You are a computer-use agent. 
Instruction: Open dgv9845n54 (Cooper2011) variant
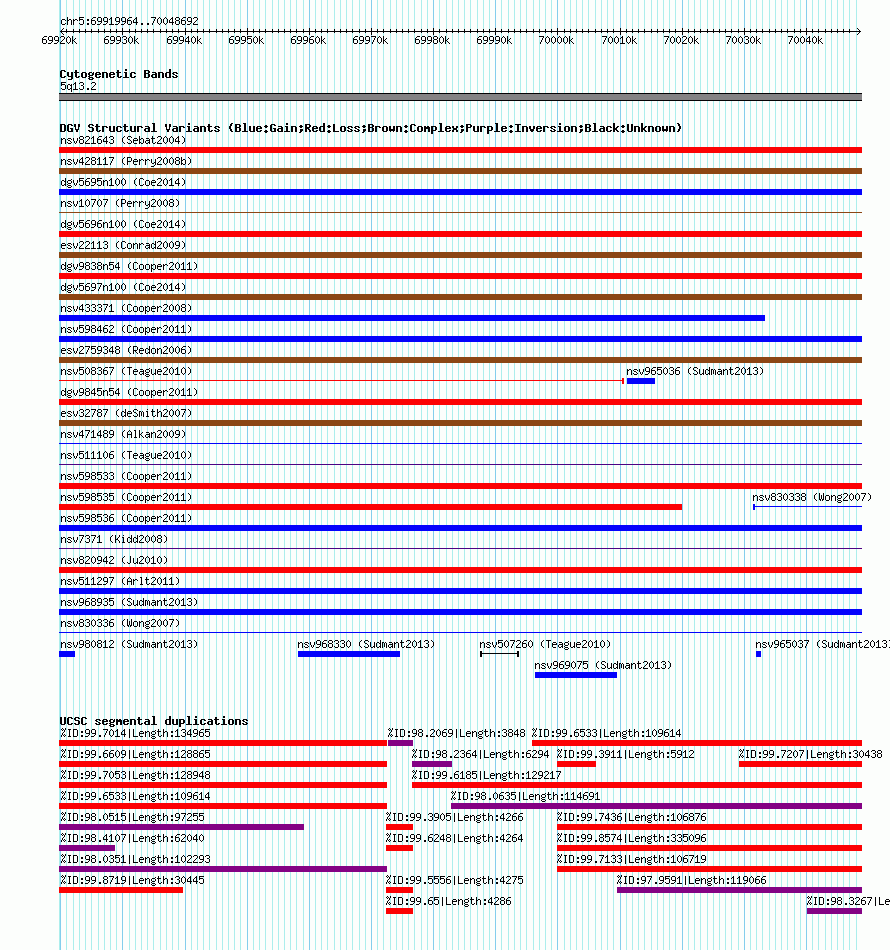pos(129,393)
